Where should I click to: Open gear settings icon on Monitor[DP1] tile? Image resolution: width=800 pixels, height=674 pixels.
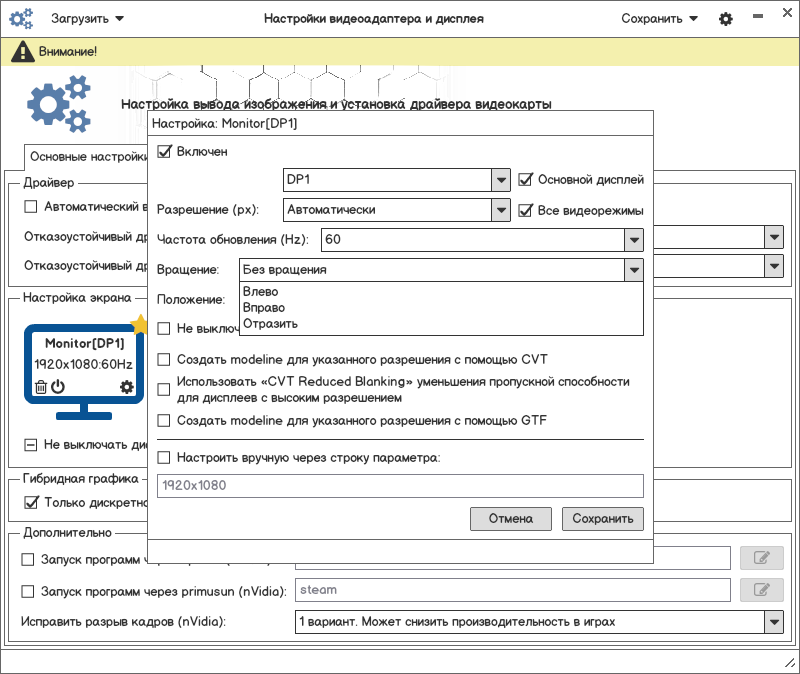pos(127,387)
